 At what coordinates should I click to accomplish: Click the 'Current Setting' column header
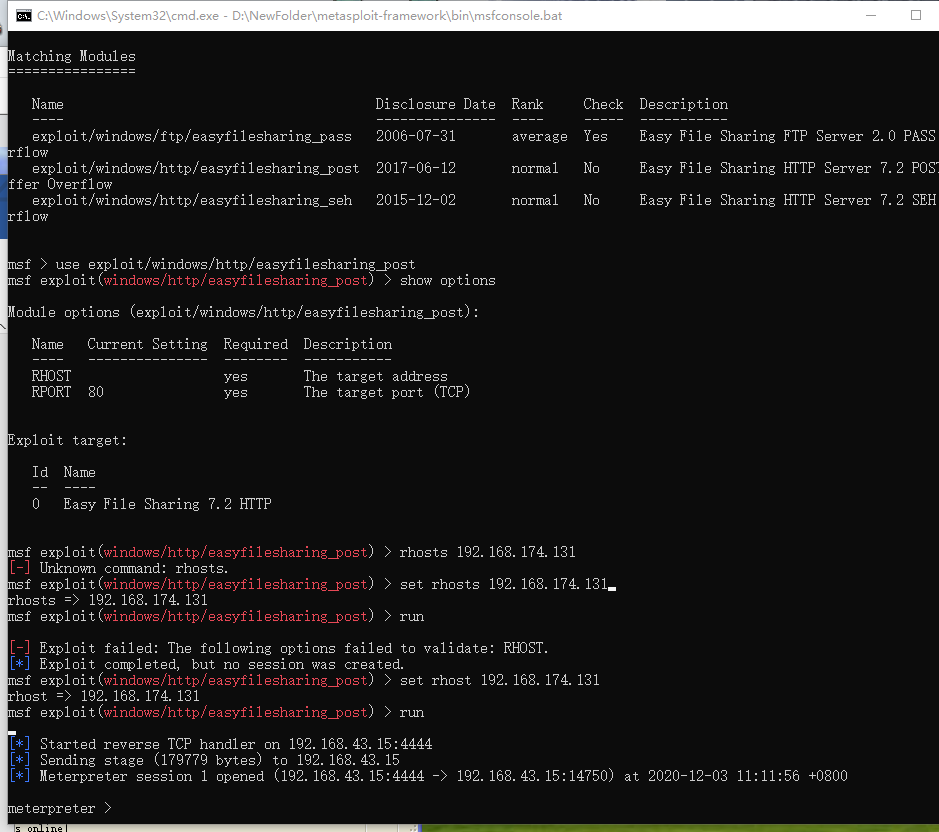tap(147, 344)
